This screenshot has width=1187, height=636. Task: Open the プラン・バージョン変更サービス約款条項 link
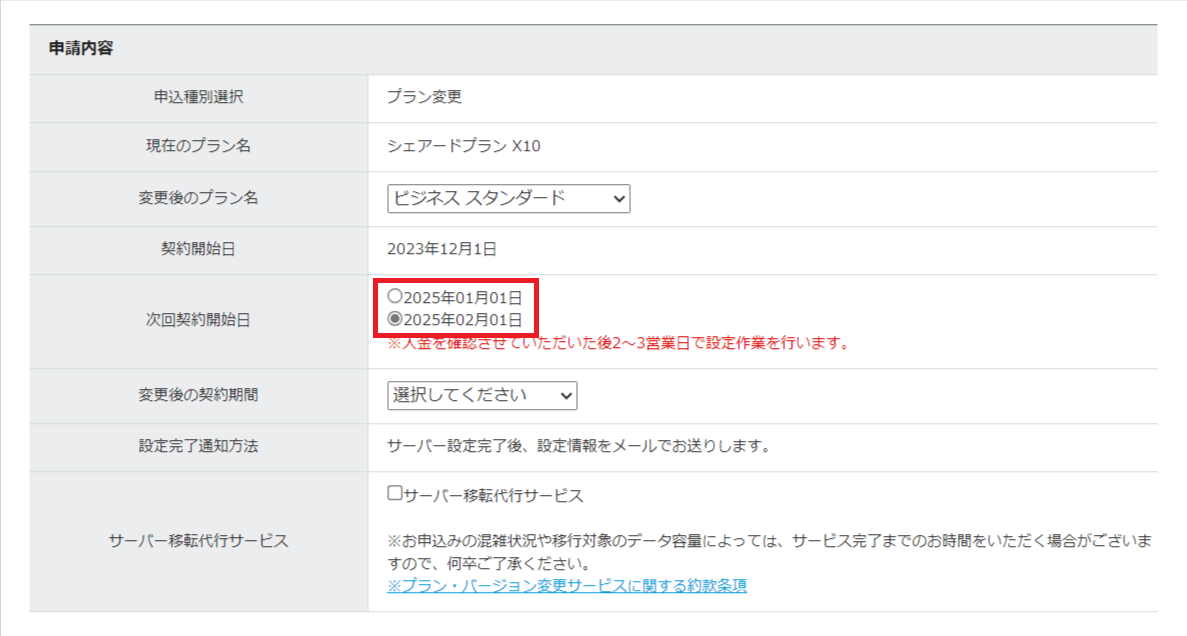tap(567, 585)
